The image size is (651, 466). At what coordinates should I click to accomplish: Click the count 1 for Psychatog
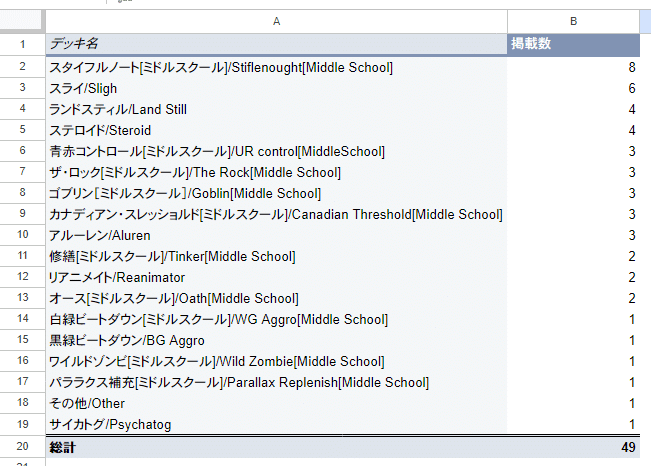[x=573, y=424]
